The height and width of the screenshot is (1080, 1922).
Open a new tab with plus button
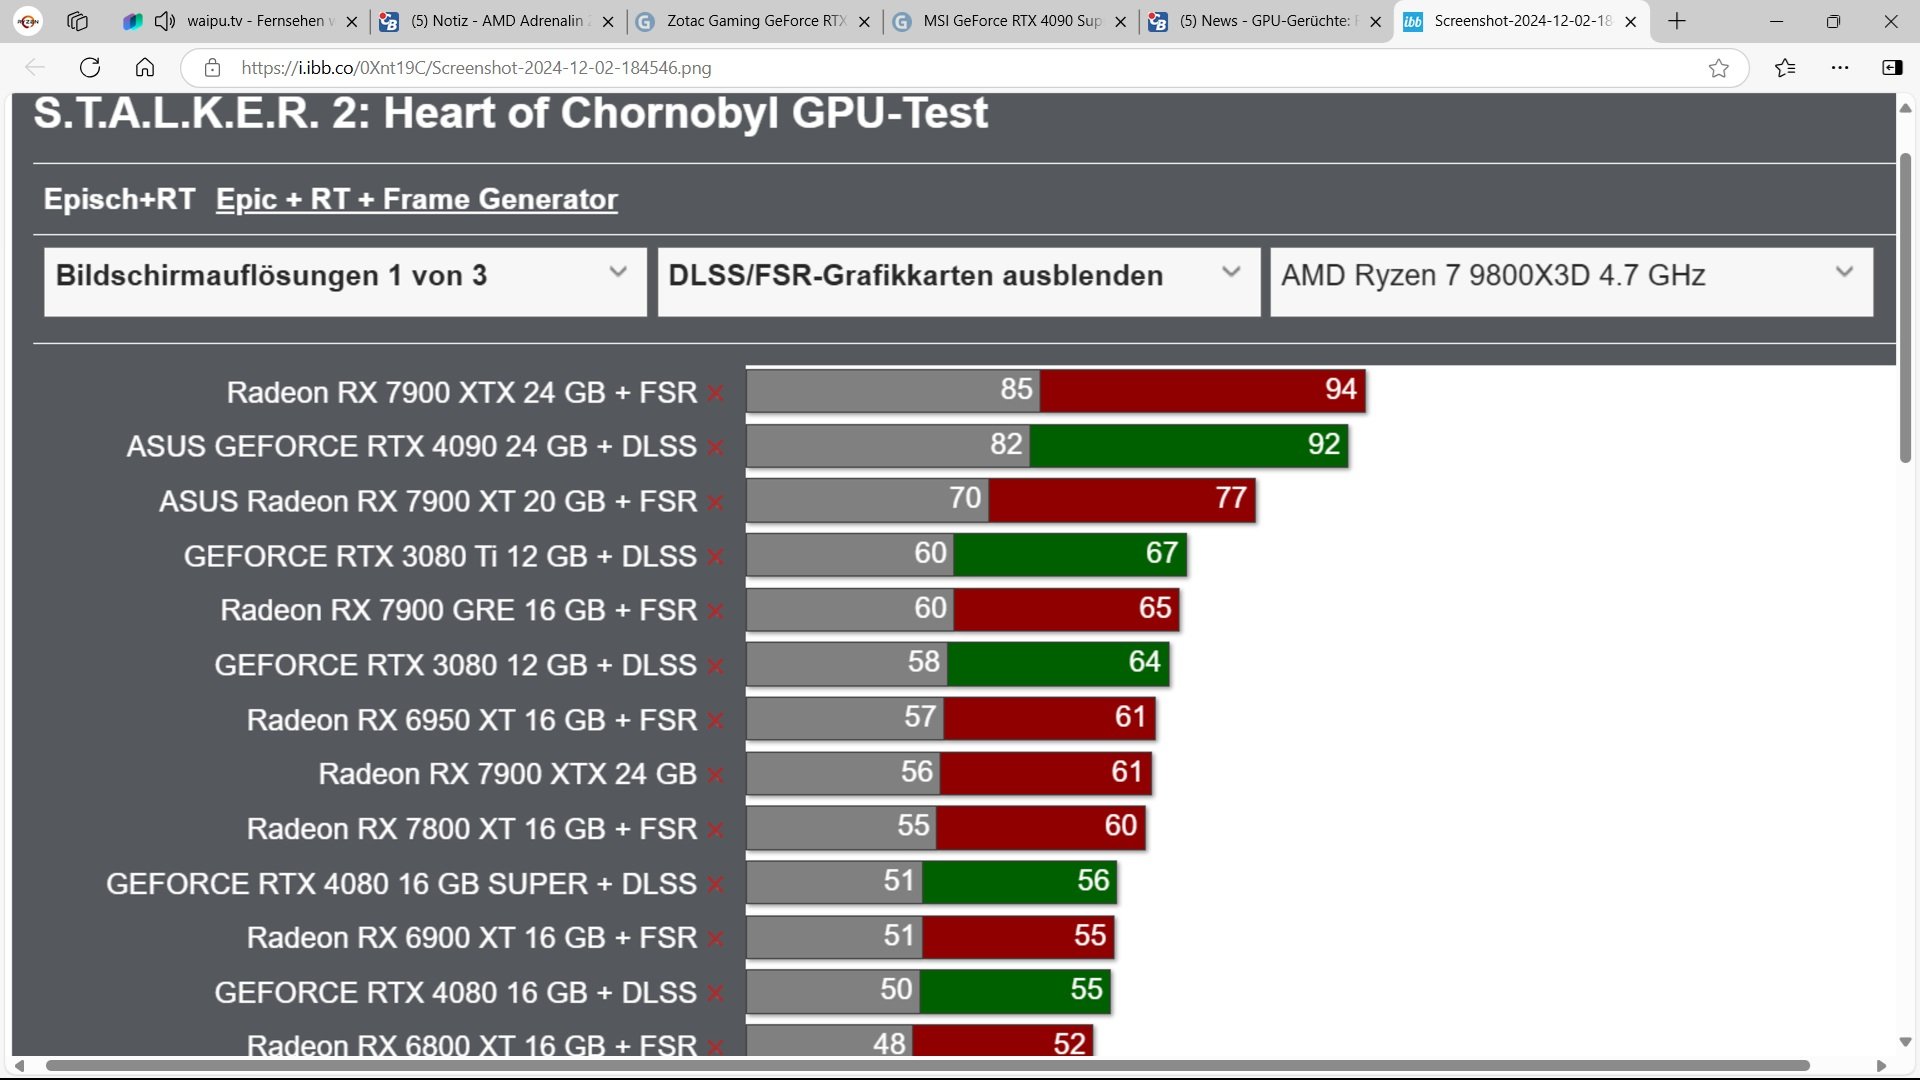pyautogui.click(x=1677, y=21)
